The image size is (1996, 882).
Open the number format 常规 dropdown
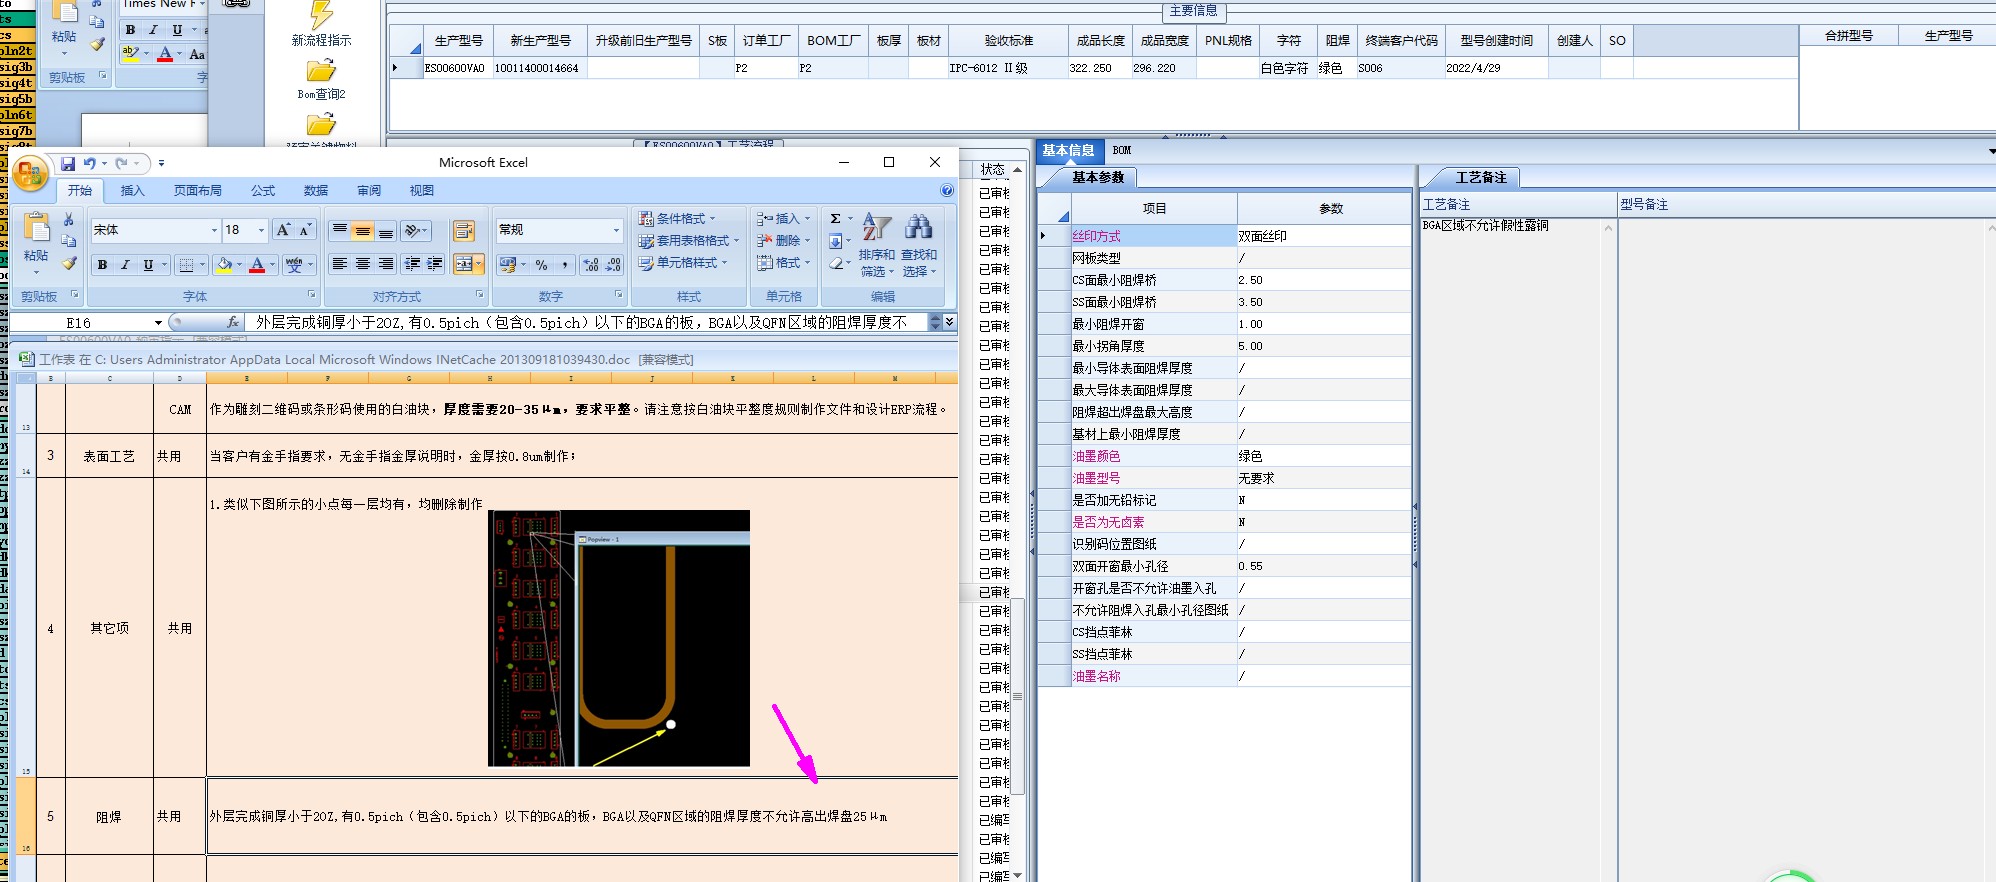click(x=616, y=230)
